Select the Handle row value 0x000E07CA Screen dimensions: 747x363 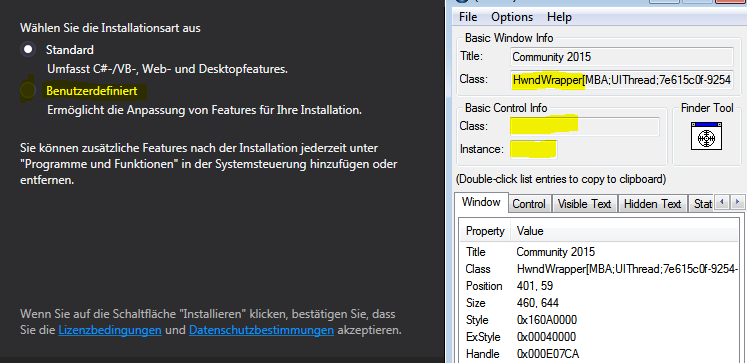click(548, 354)
